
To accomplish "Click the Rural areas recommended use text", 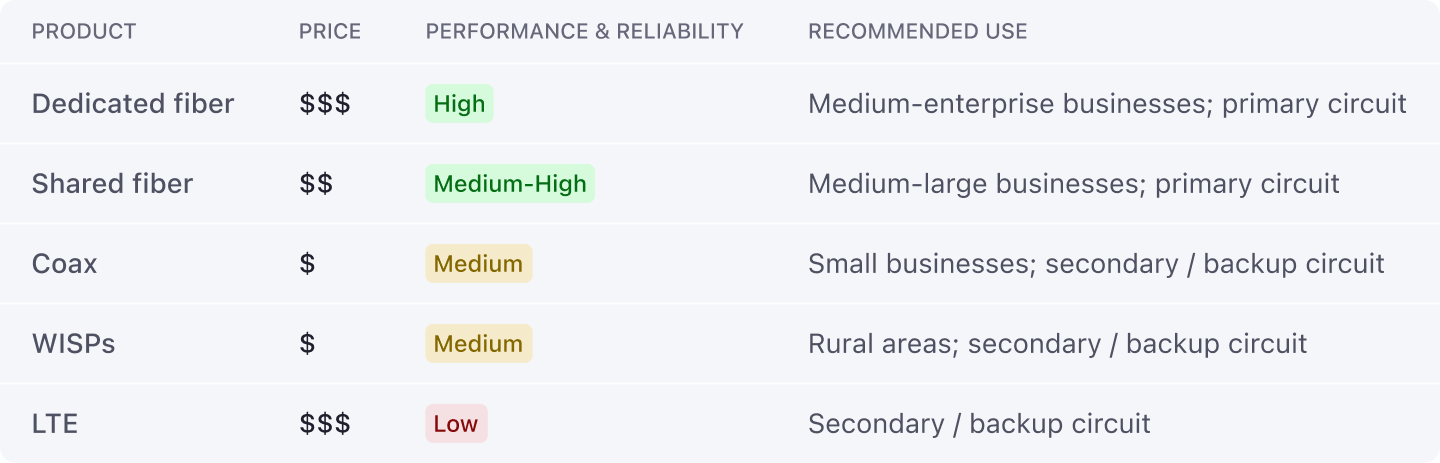I will click(x=1058, y=344).
